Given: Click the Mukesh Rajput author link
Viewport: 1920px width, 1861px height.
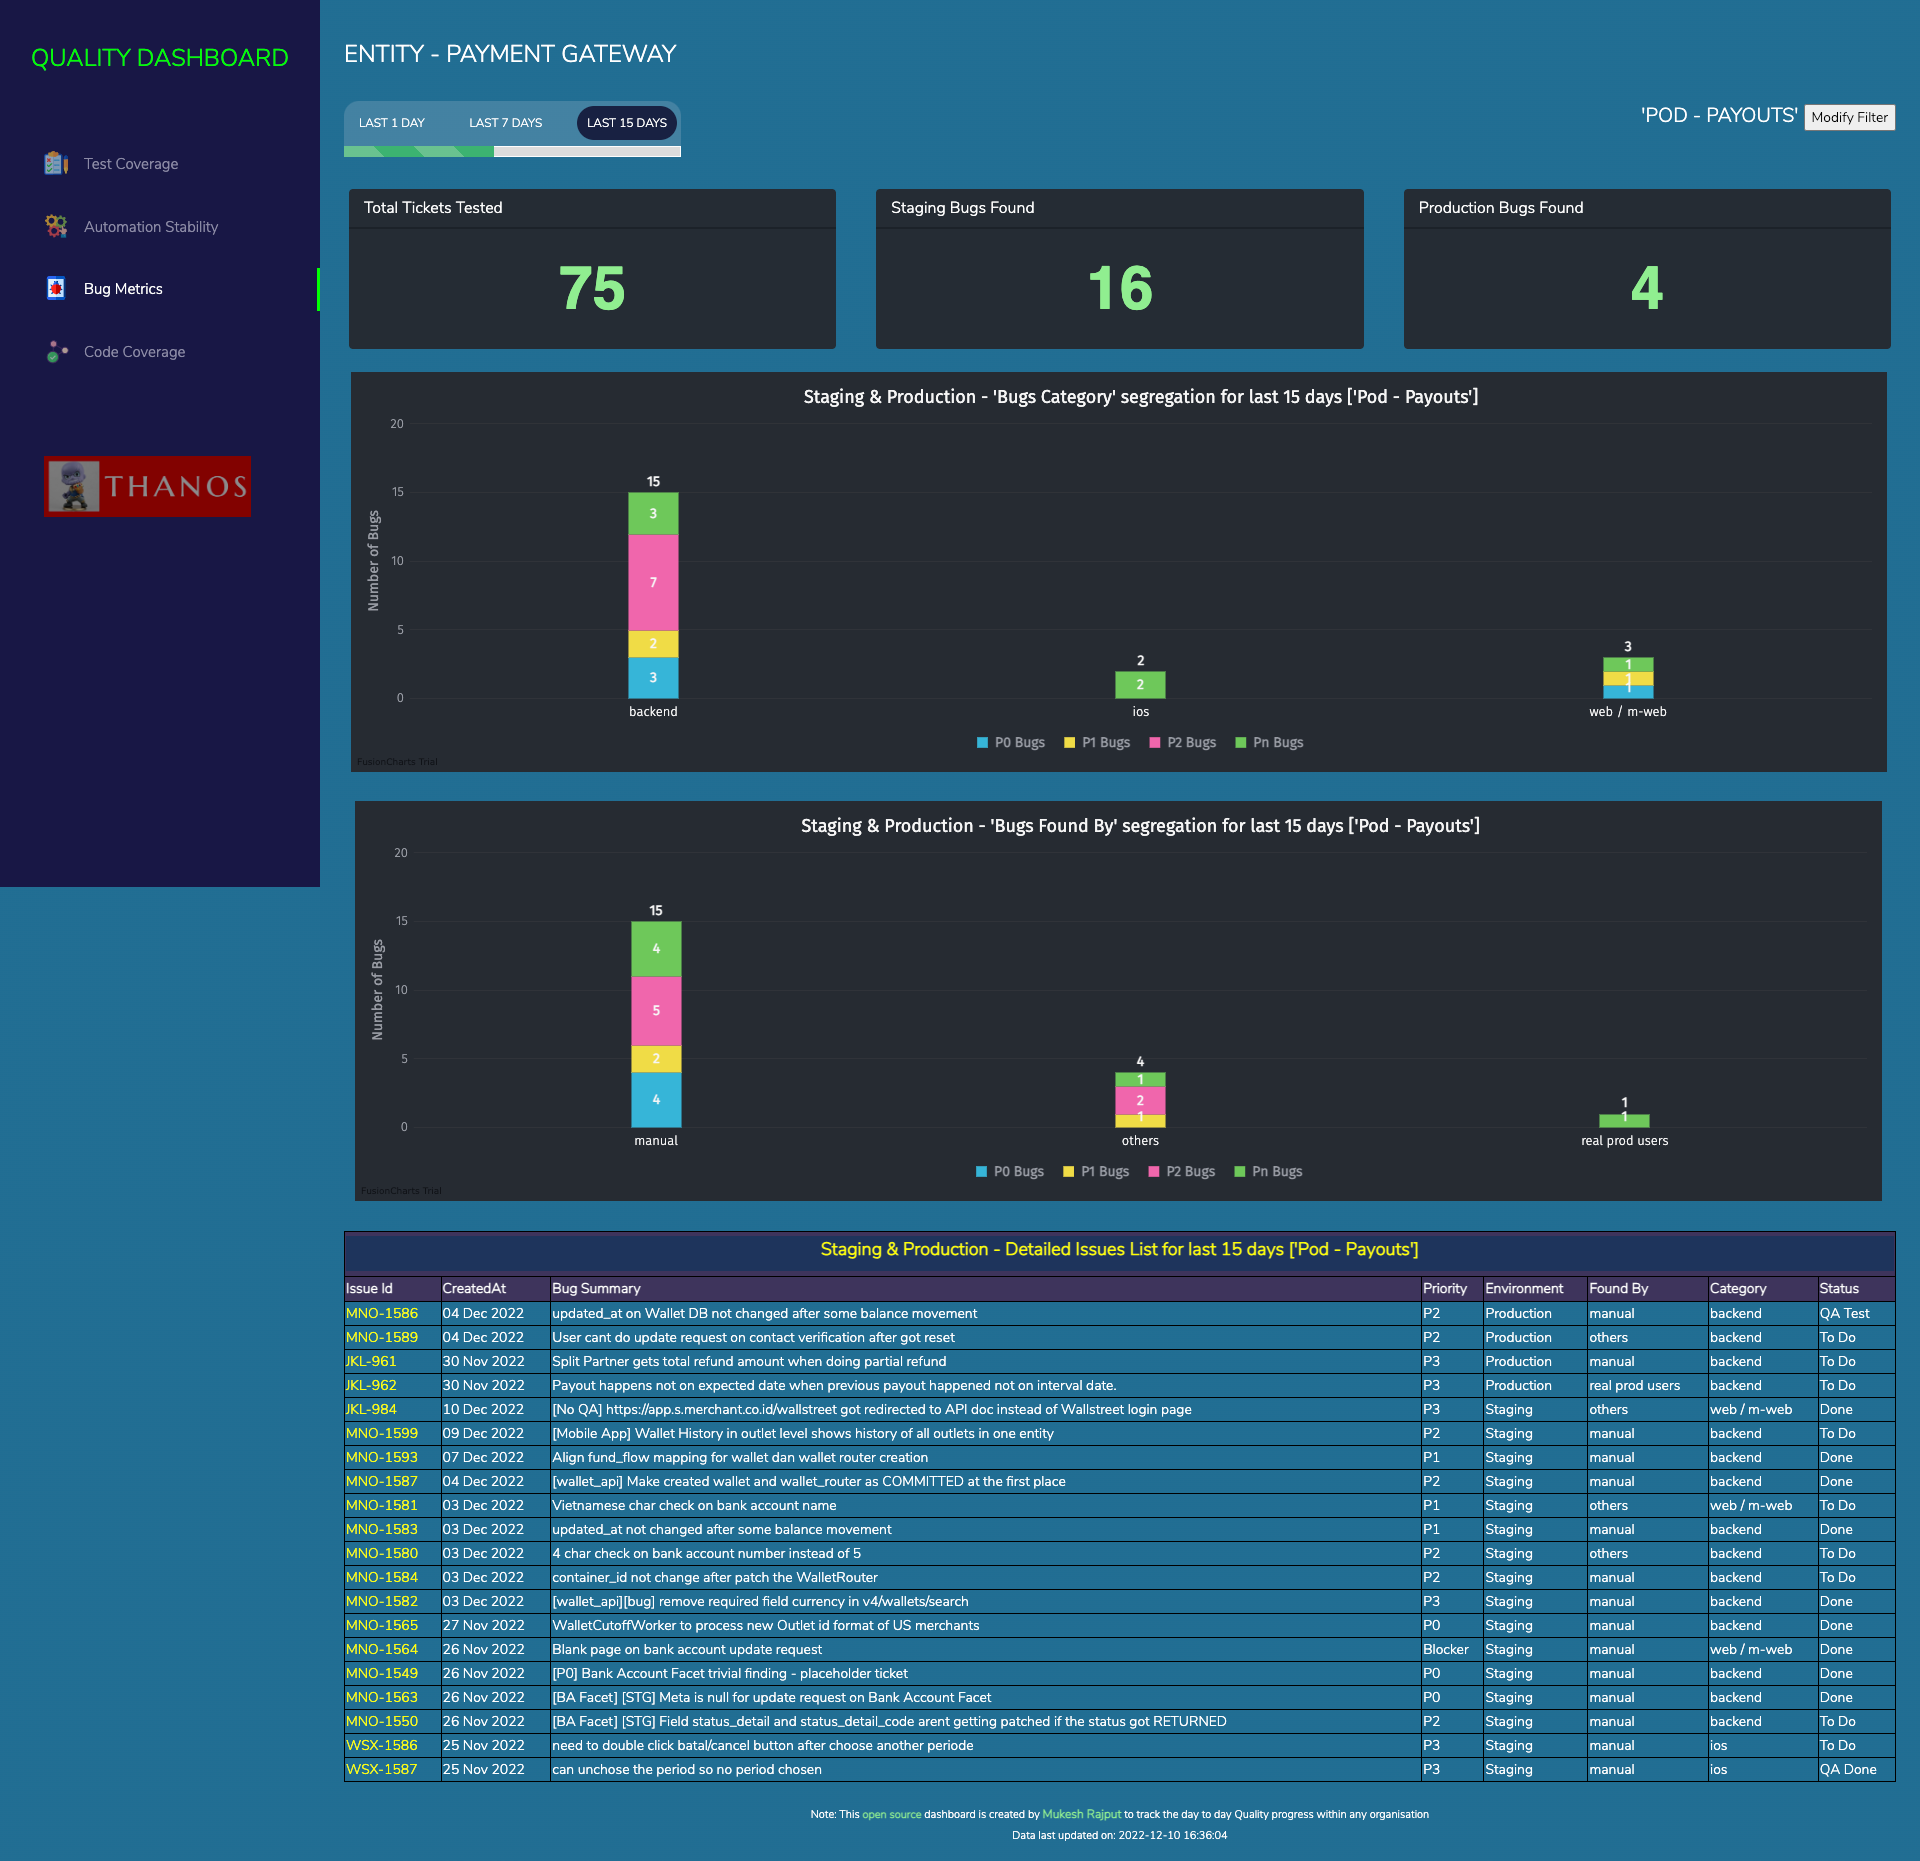Looking at the screenshot, I should click(1081, 1814).
